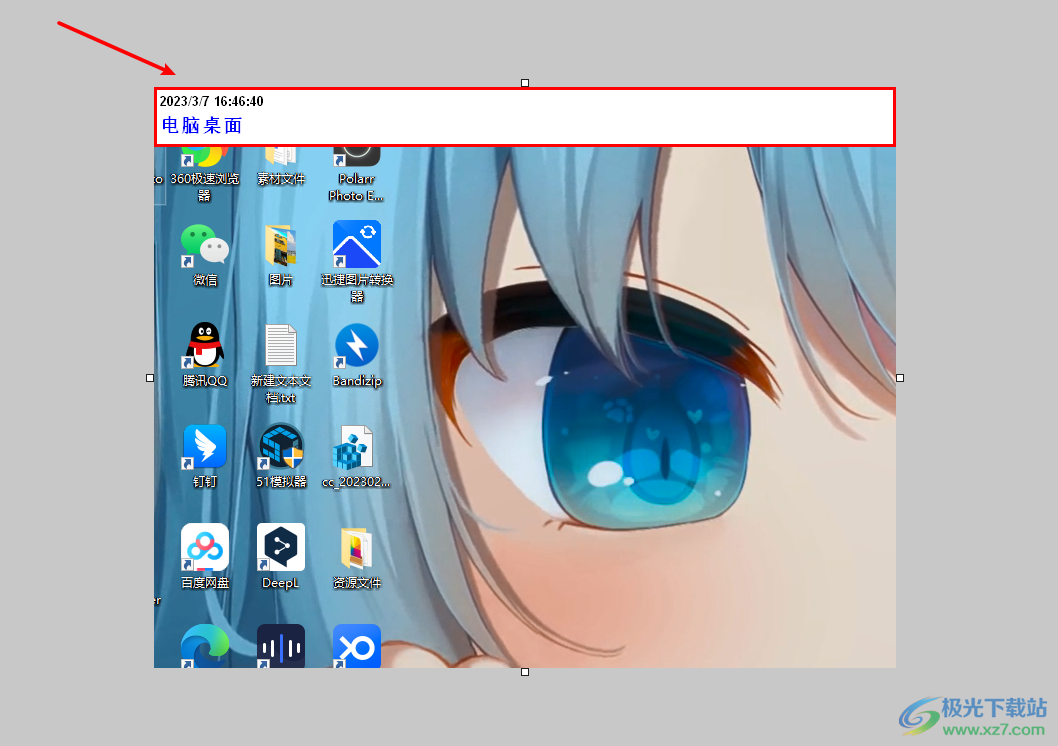
Task: Click the 2023/3/7 16:46:40 timestamp text
Action: pos(211,101)
